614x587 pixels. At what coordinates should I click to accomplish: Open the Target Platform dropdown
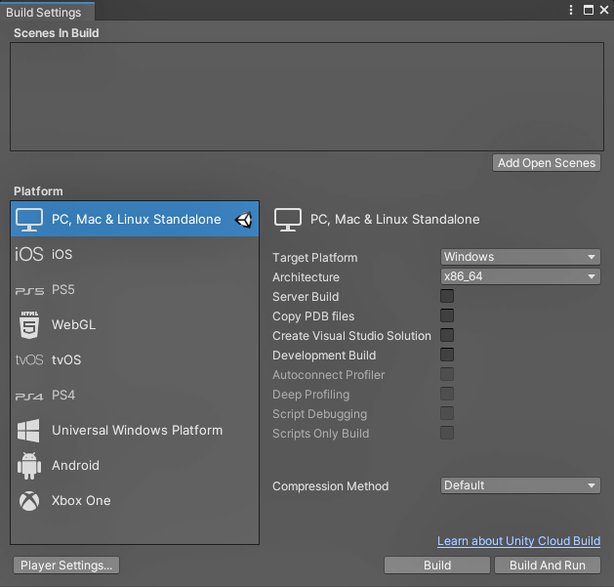point(520,257)
